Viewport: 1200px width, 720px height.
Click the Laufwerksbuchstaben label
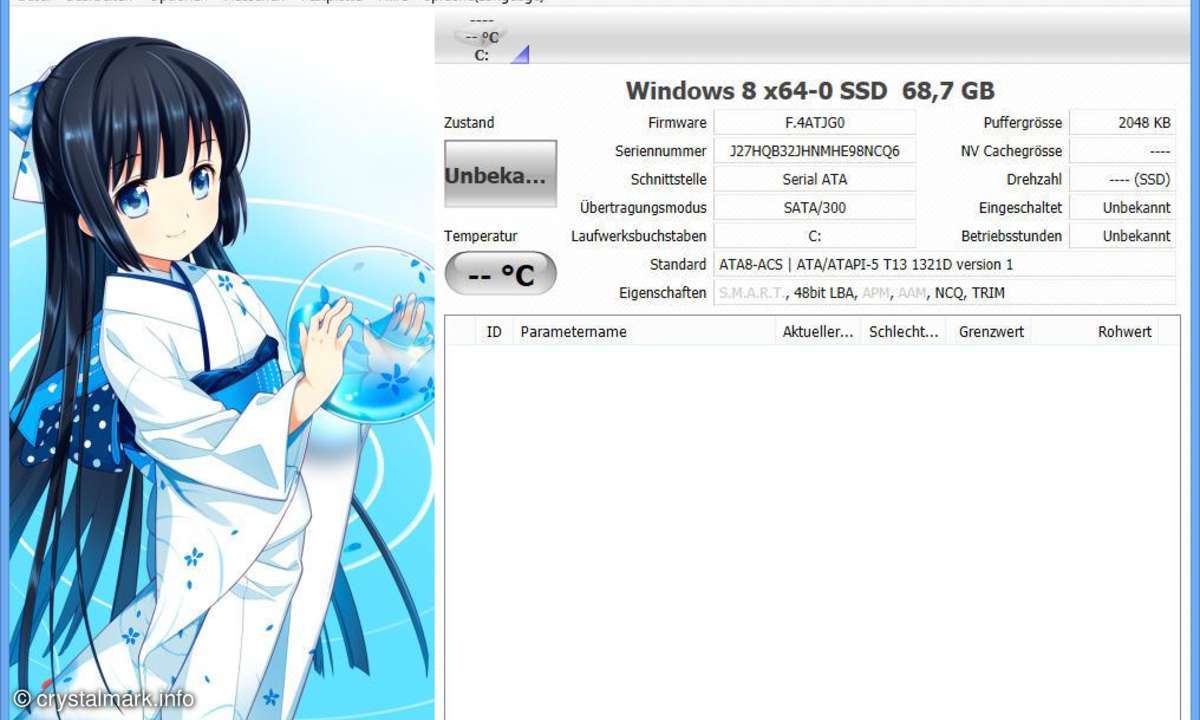639,236
